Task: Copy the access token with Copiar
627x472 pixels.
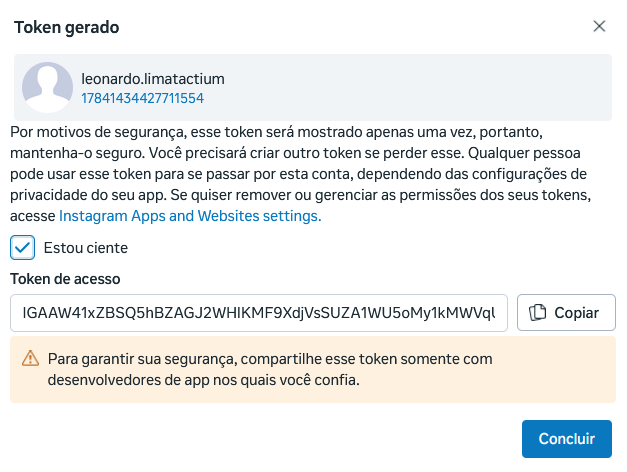Action: pyautogui.click(x=566, y=312)
